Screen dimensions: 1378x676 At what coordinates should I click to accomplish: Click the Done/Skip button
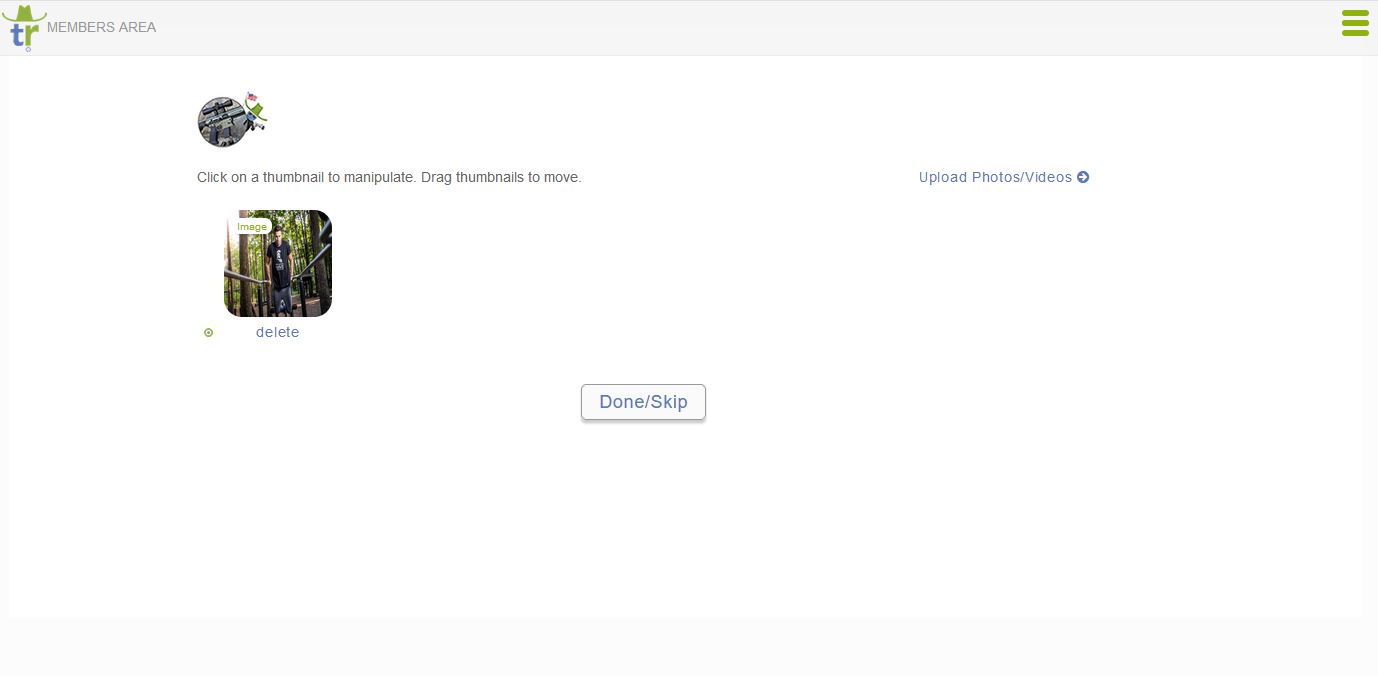(643, 402)
